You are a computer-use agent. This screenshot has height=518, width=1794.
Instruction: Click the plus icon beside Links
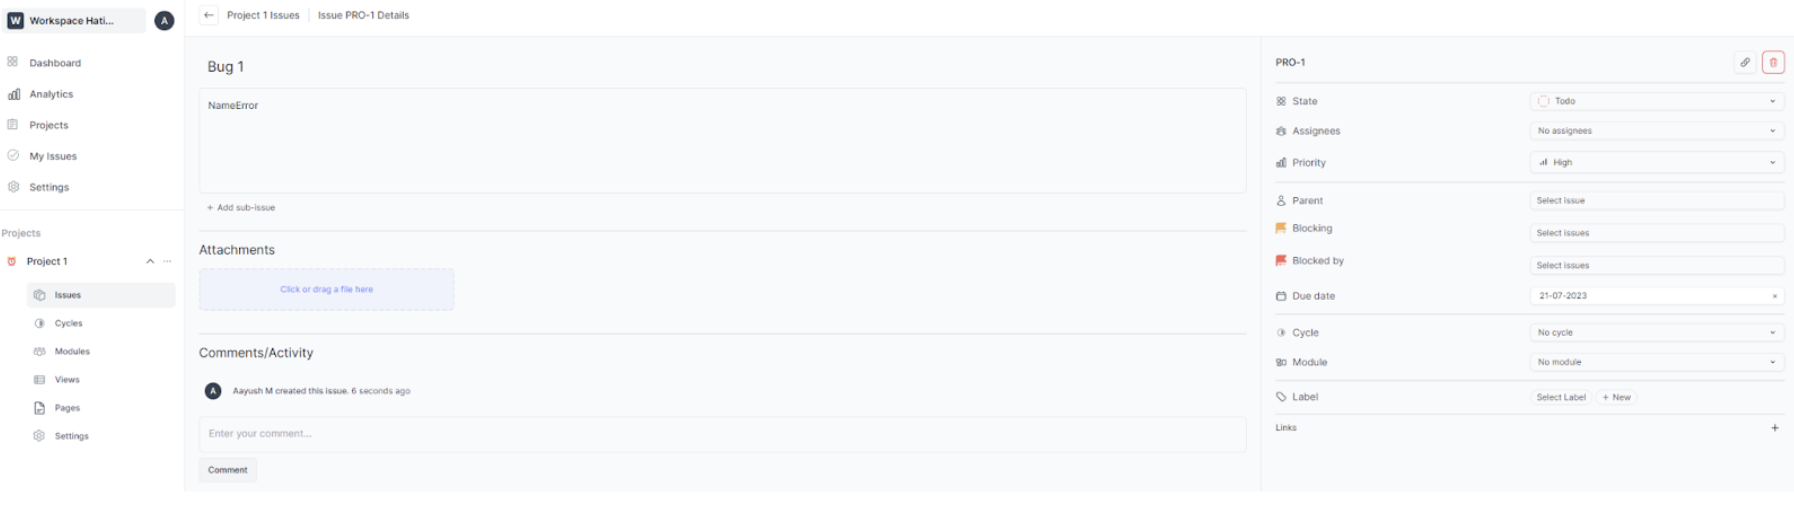1775,428
